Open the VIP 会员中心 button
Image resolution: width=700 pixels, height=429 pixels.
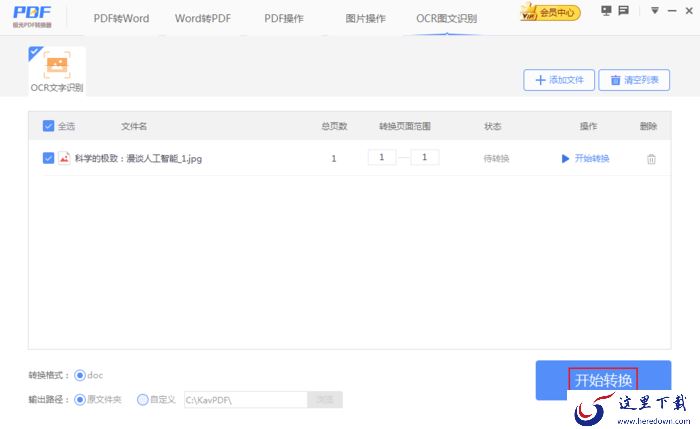550,12
